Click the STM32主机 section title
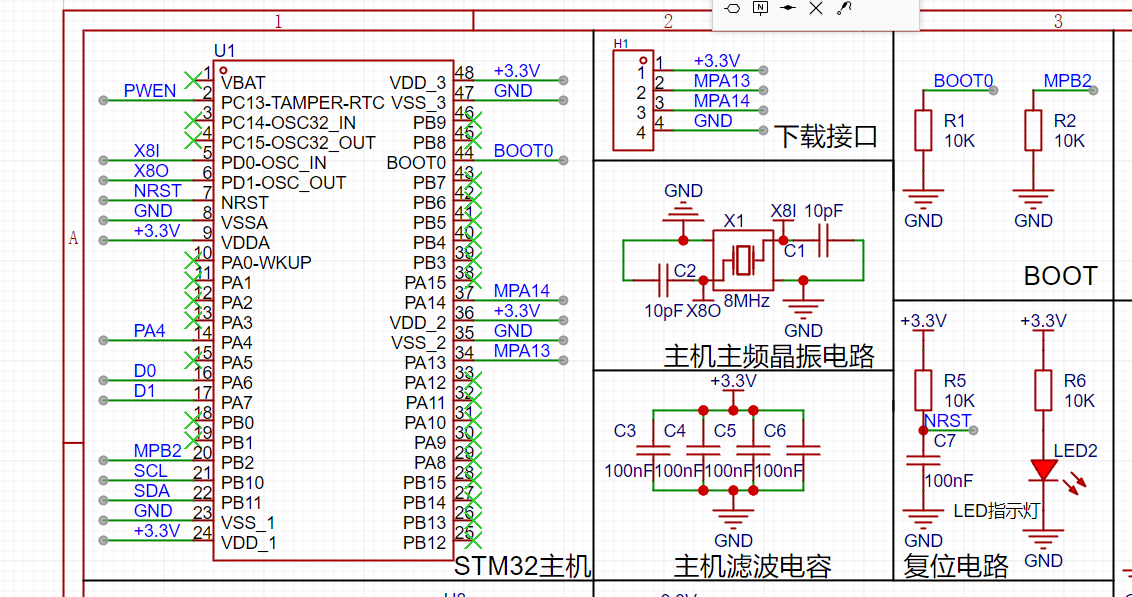Screen dimensions: 1132x597 (523, 565)
